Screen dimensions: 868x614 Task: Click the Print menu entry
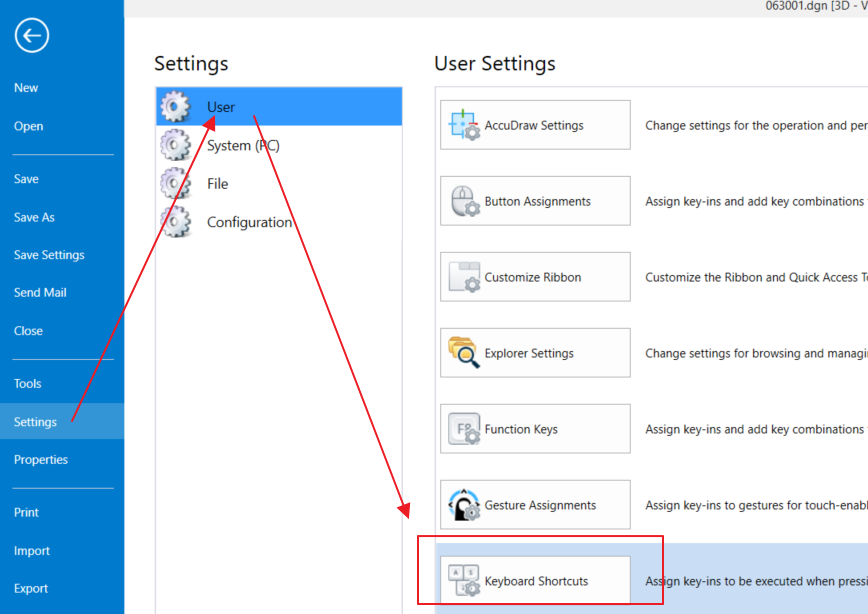tap(27, 513)
